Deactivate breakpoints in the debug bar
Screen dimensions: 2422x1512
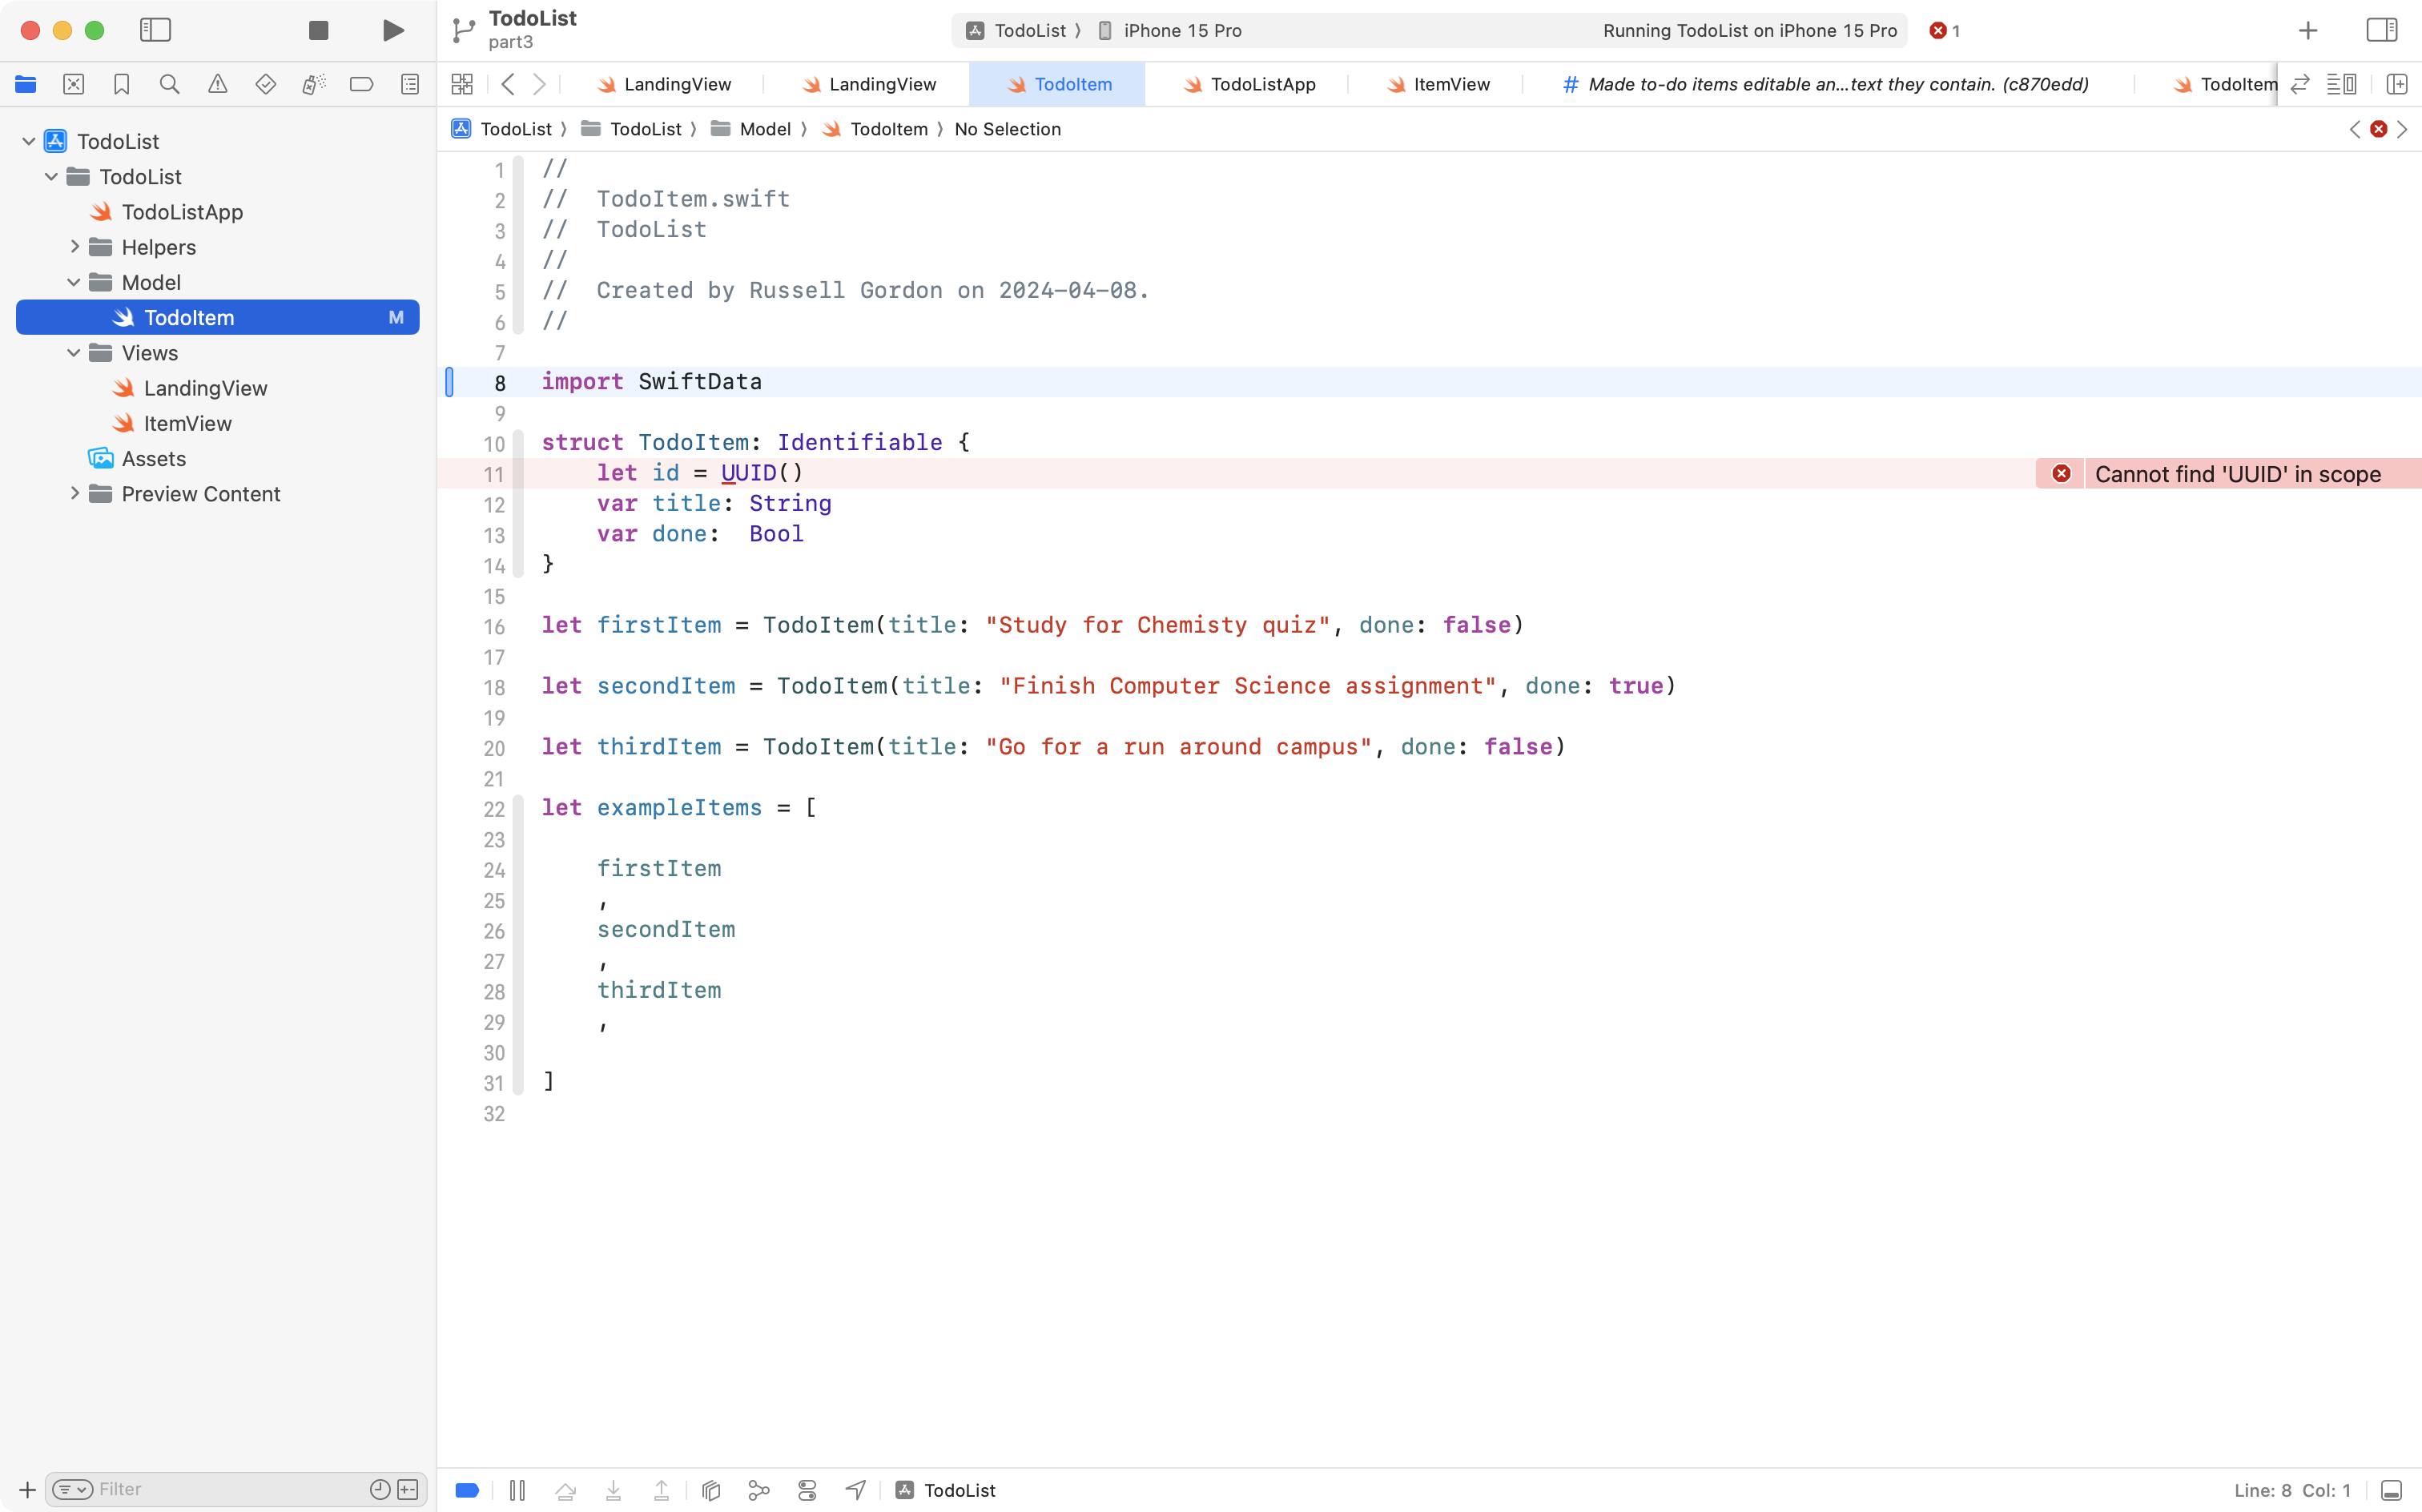[467, 1489]
